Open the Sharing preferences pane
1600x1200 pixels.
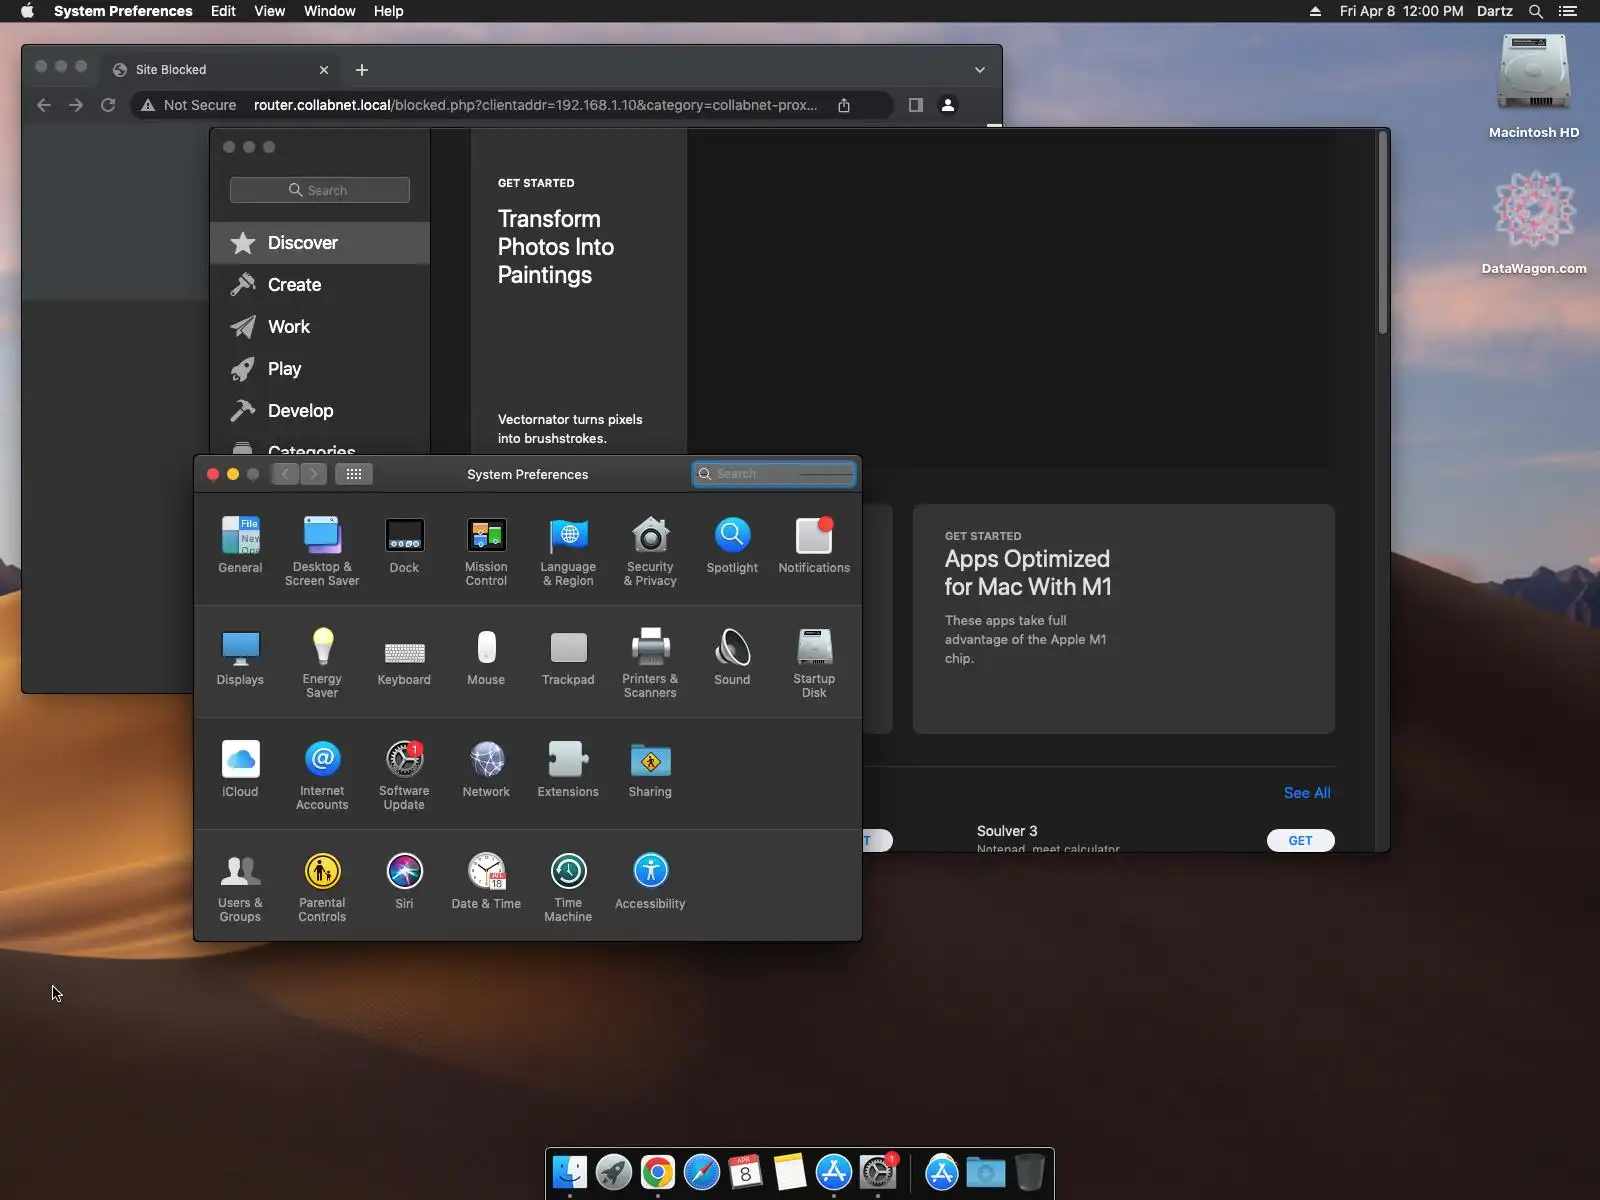tap(650, 769)
